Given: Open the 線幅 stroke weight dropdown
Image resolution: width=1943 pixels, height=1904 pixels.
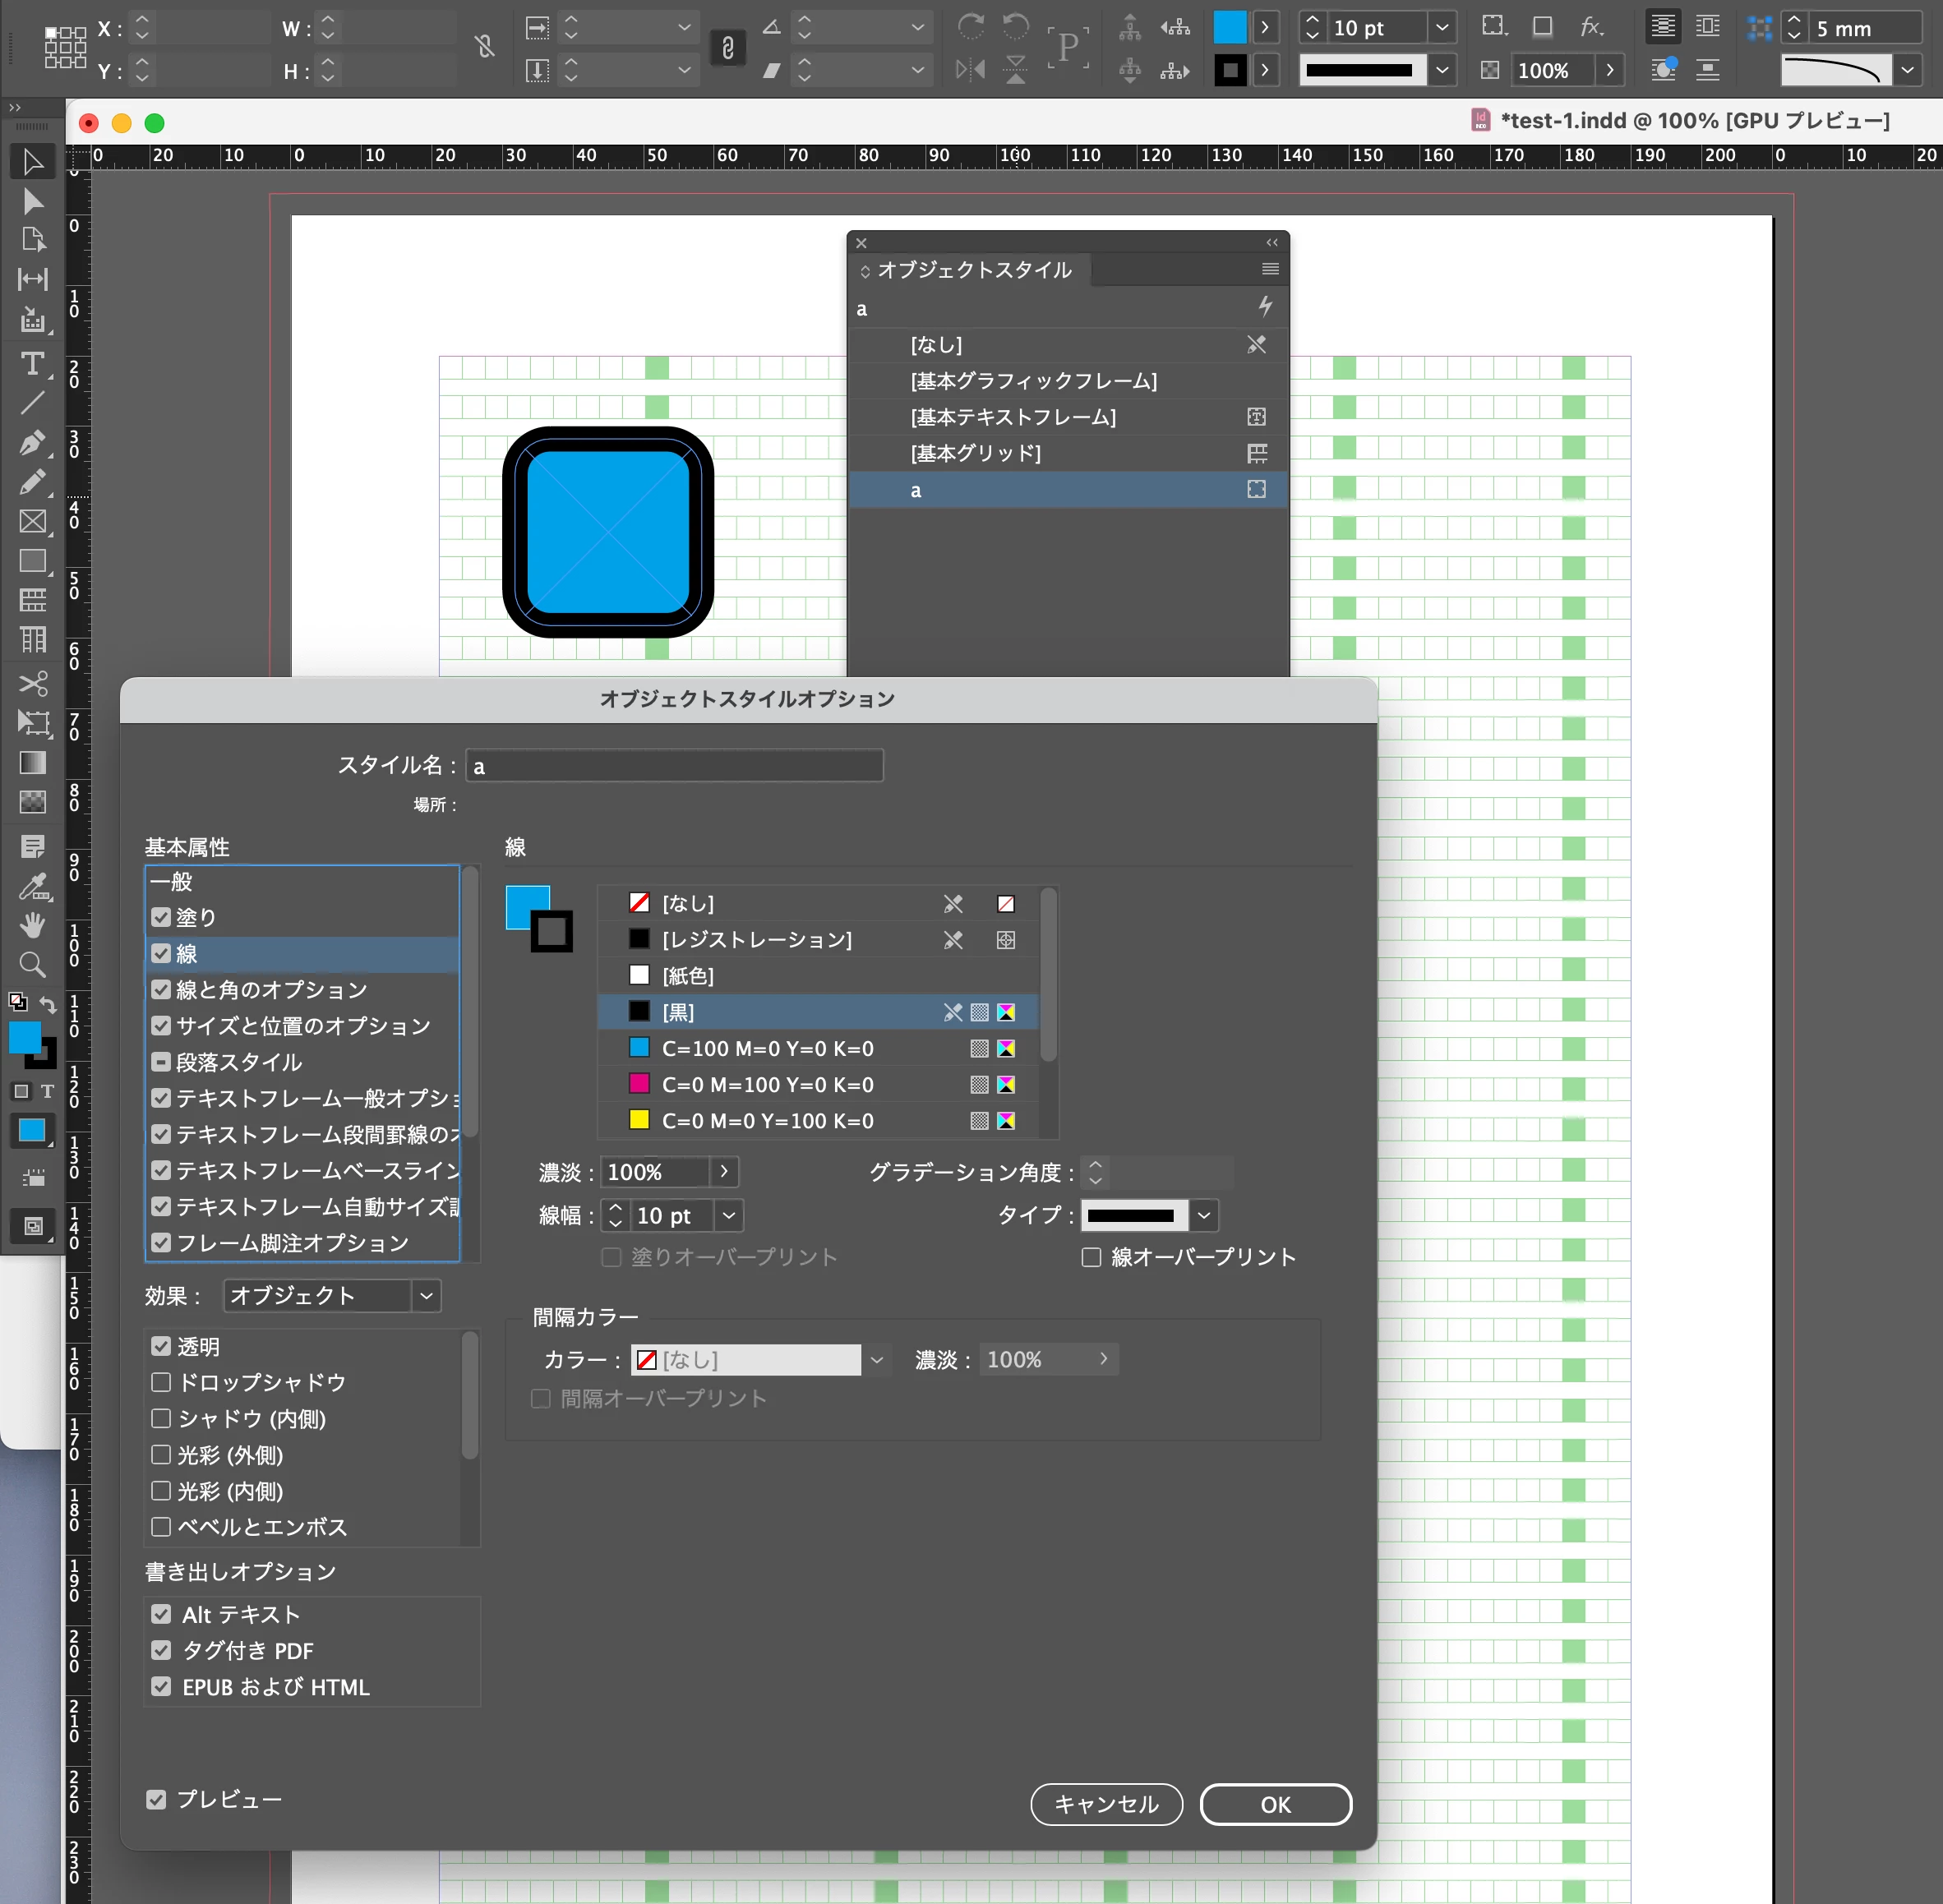Looking at the screenshot, I should (729, 1215).
